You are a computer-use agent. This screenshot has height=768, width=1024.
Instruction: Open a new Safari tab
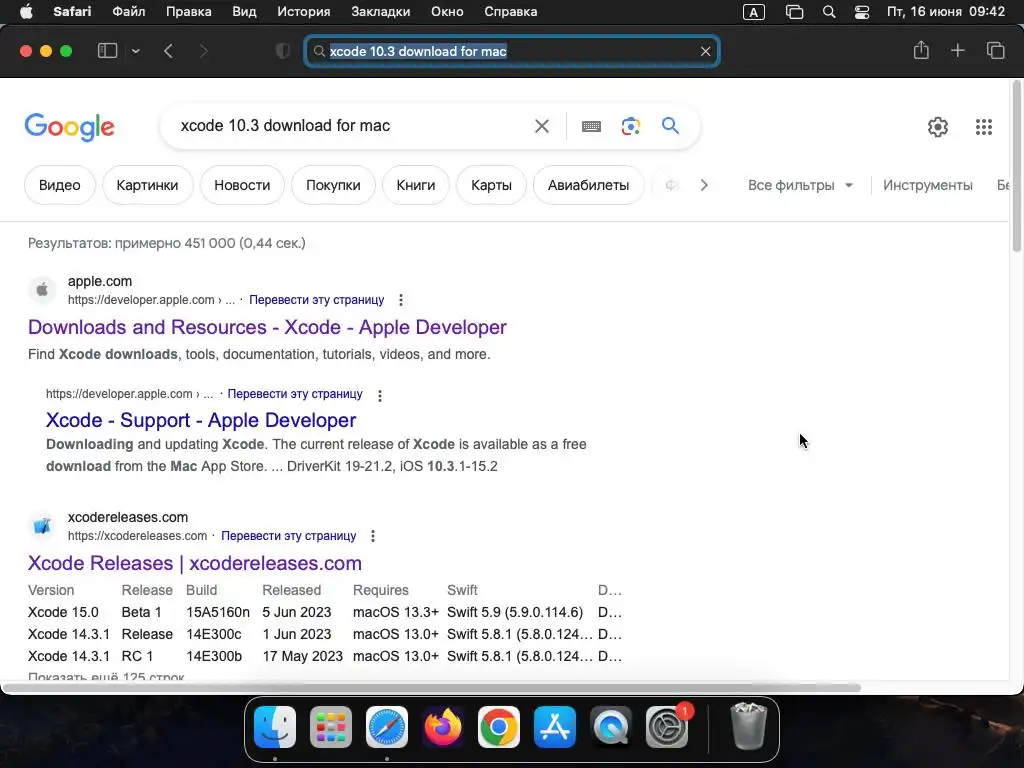[957, 50]
